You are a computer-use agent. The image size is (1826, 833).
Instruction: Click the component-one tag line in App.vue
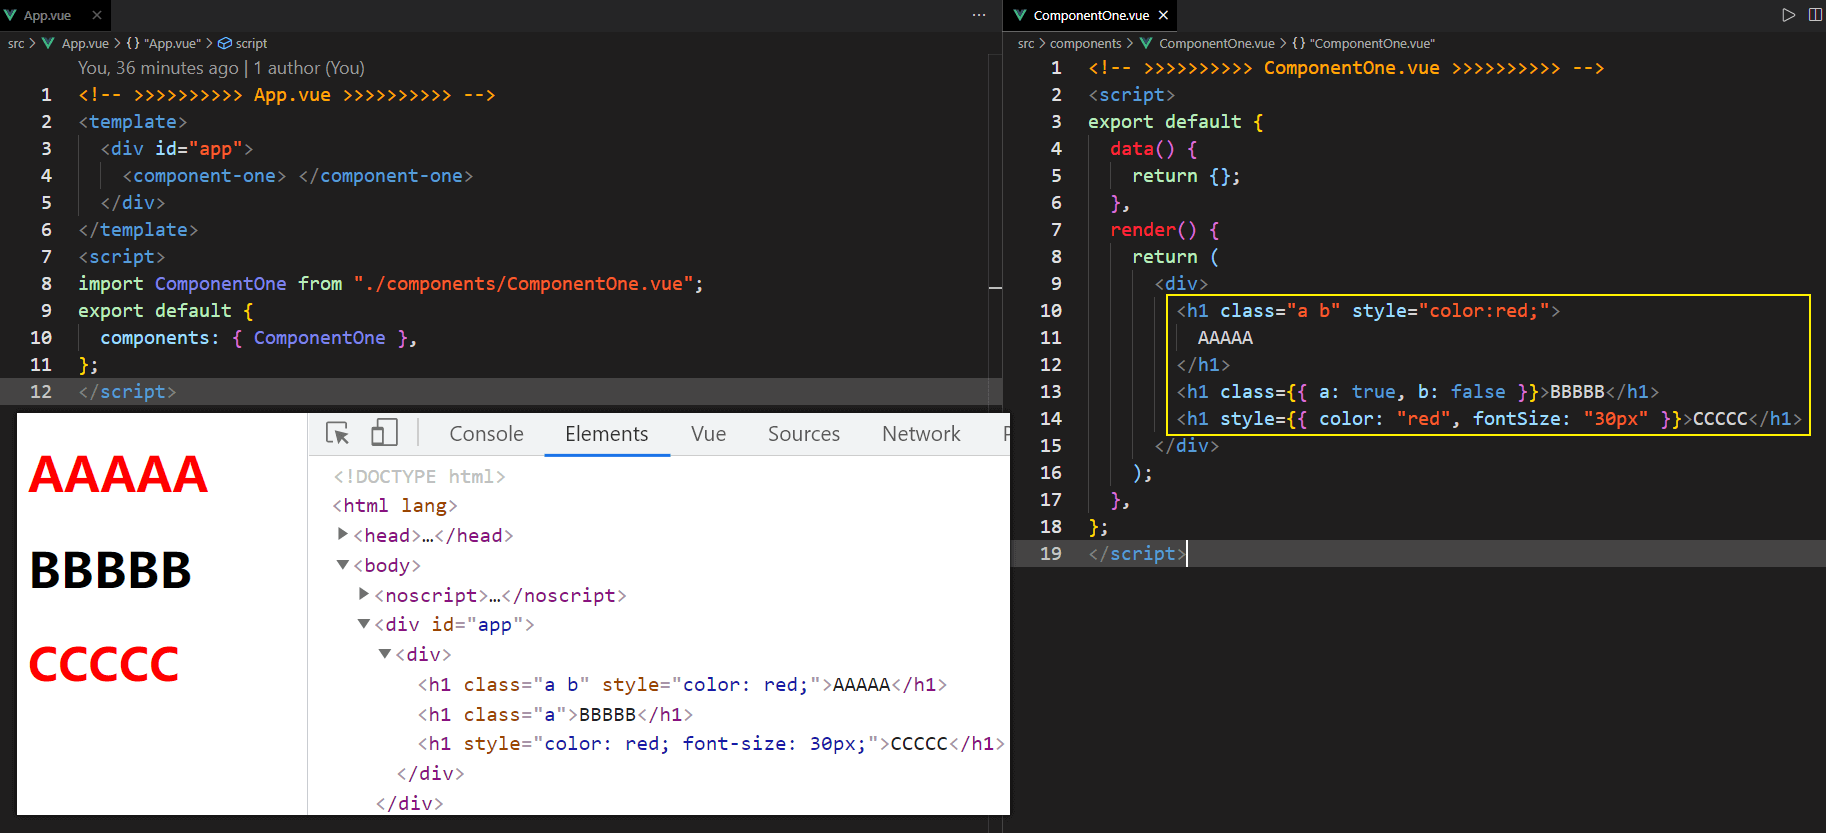click(x=298, y=176)
